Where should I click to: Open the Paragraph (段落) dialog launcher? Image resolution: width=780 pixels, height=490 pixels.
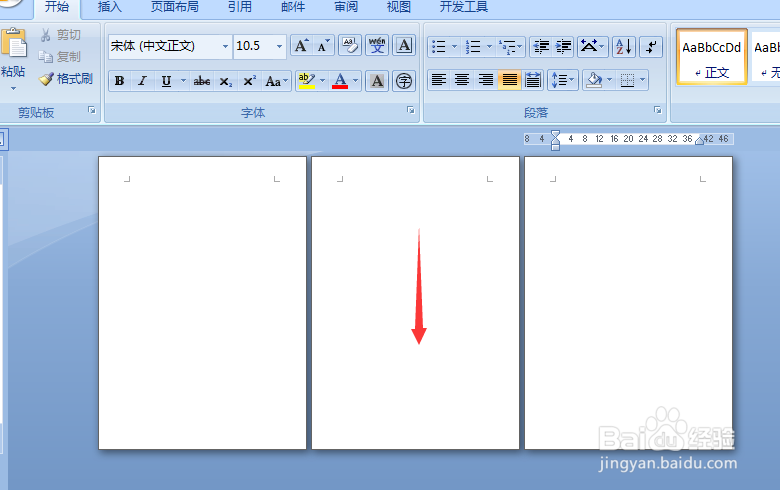coord(657,110)
